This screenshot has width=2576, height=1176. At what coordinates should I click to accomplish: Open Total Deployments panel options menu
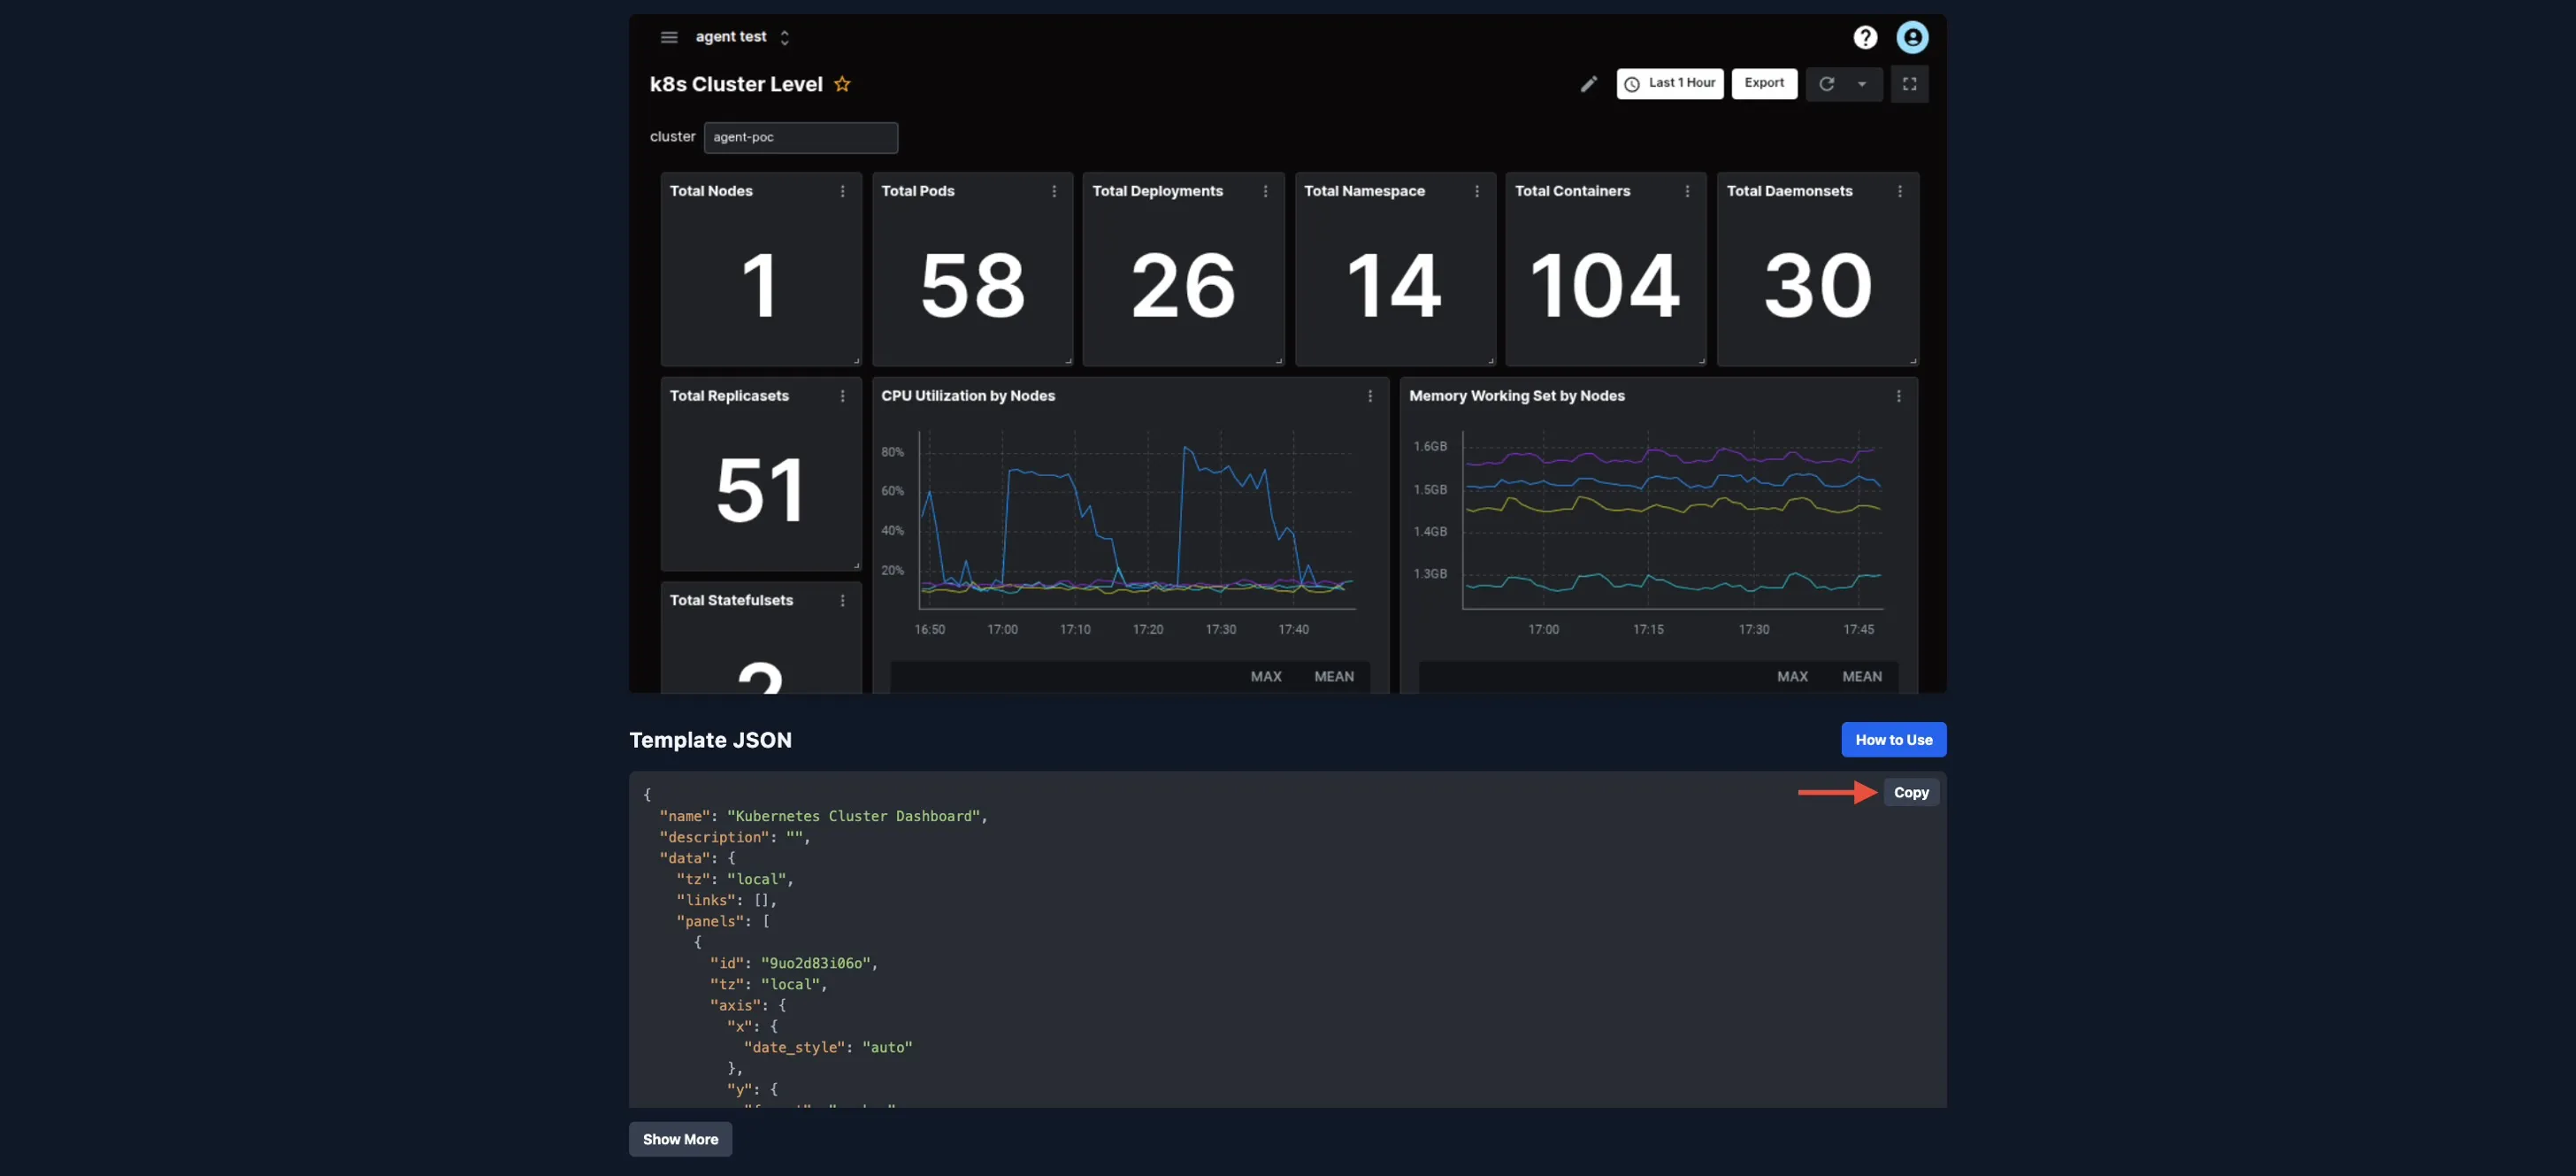pos(1265,191)
